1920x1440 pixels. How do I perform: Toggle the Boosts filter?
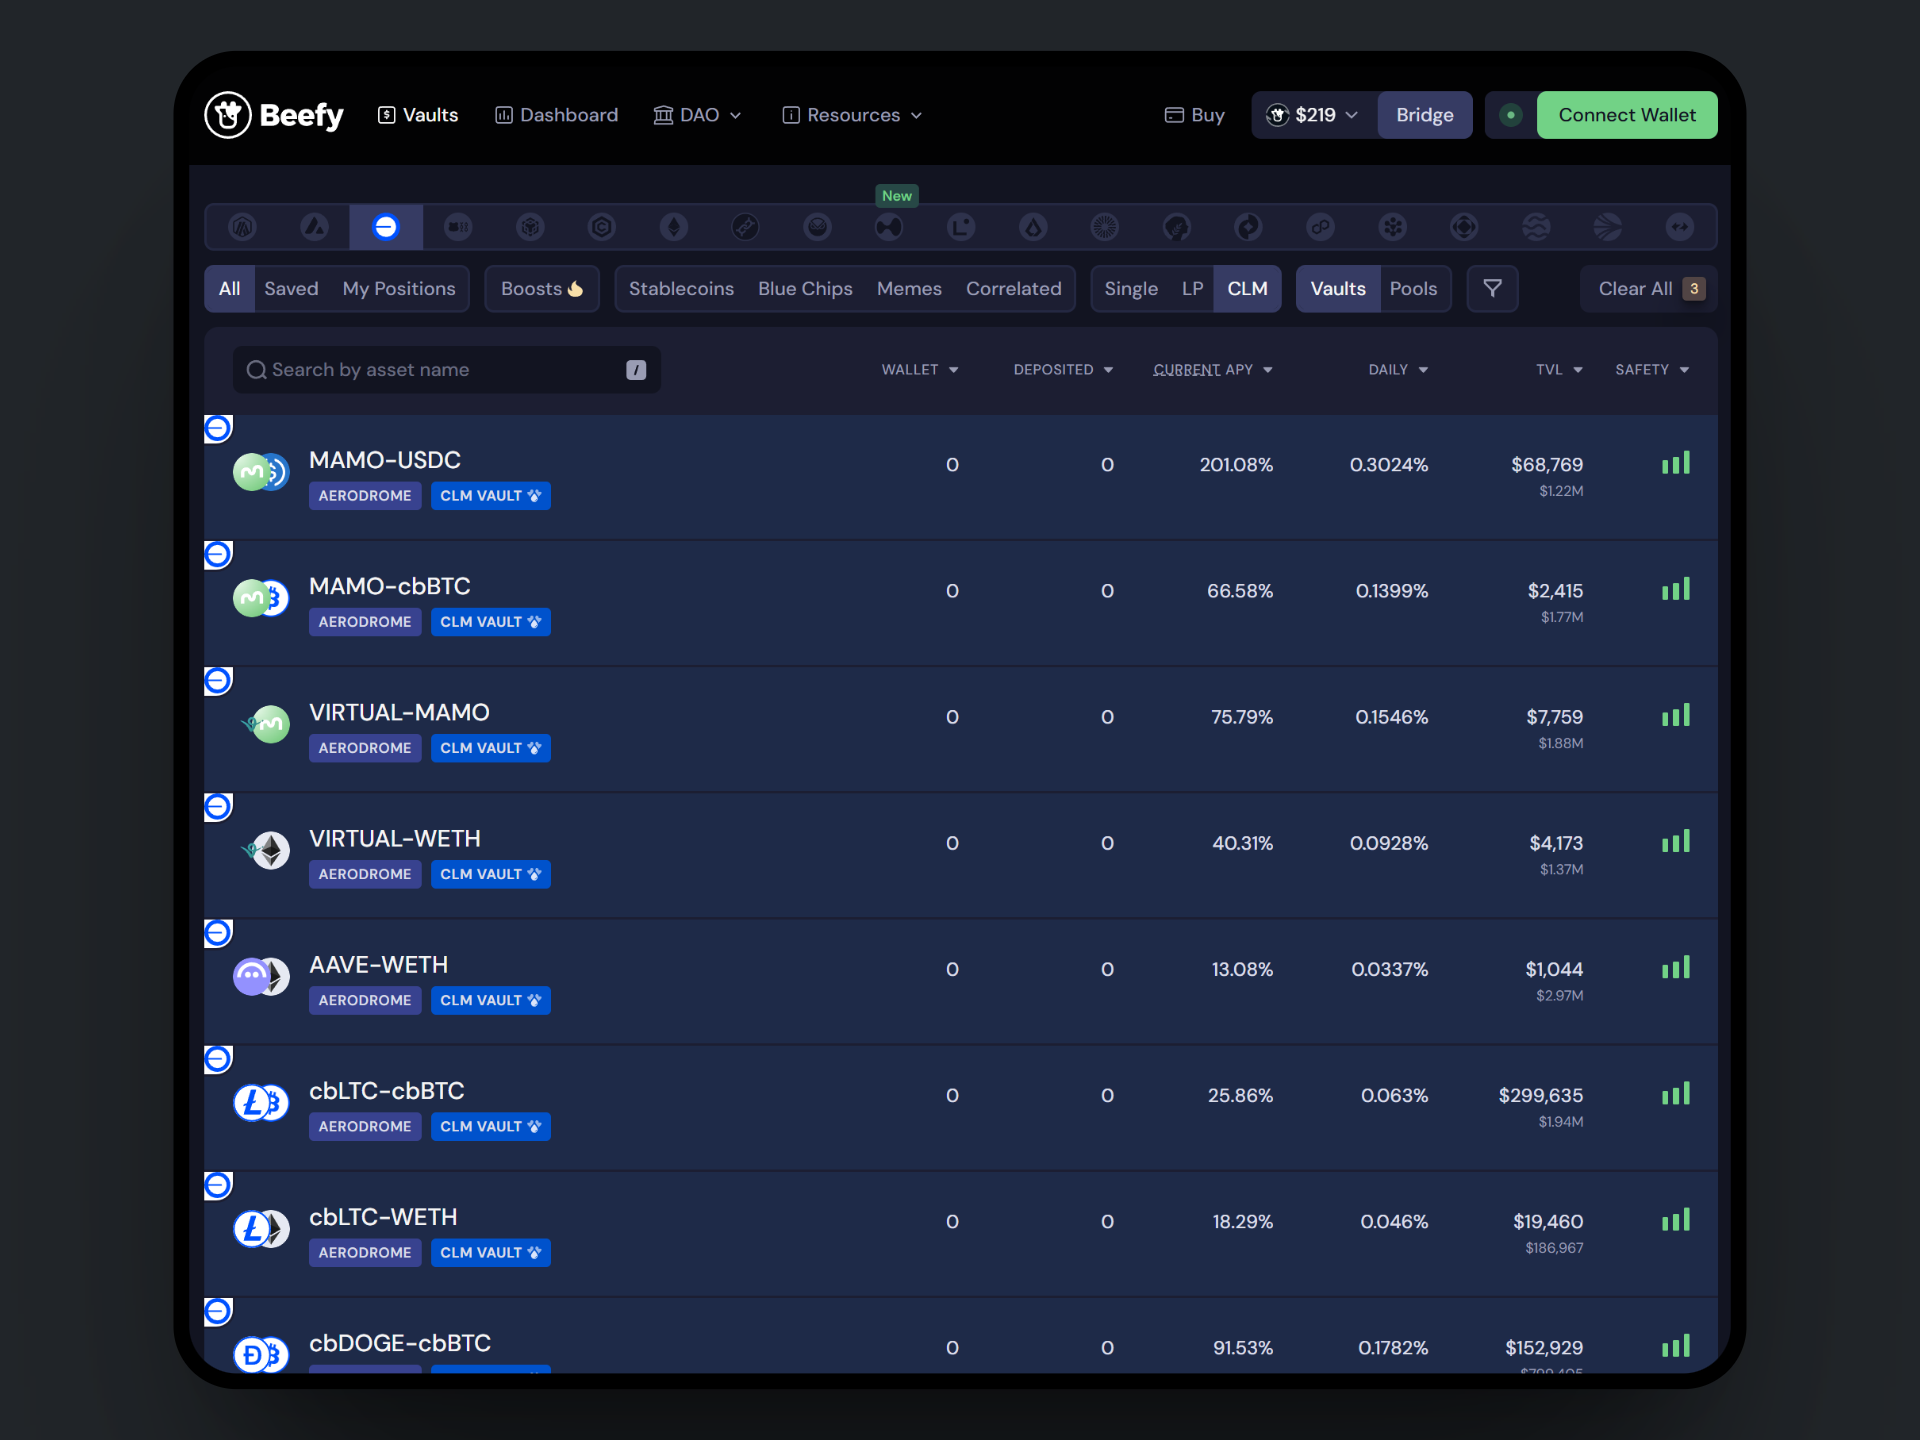(542, 289)
